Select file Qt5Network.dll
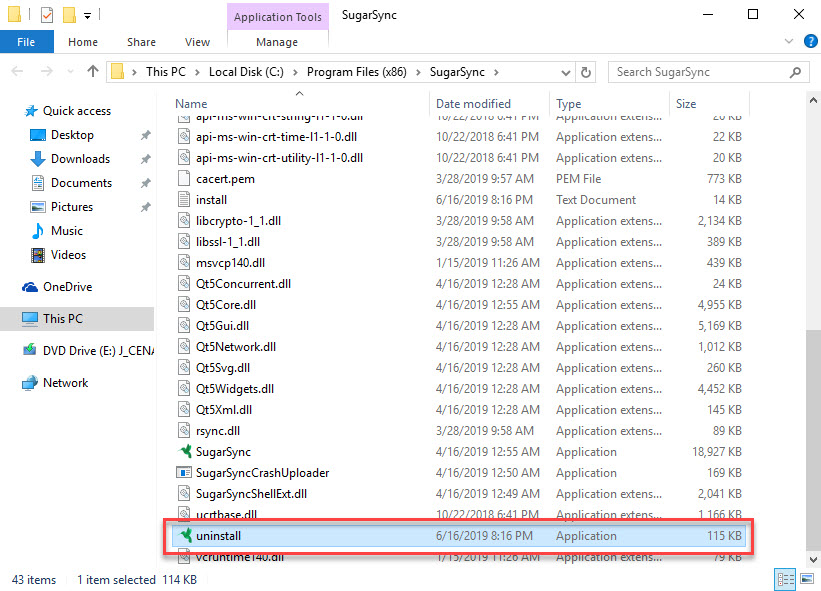 tap(236, 347)
